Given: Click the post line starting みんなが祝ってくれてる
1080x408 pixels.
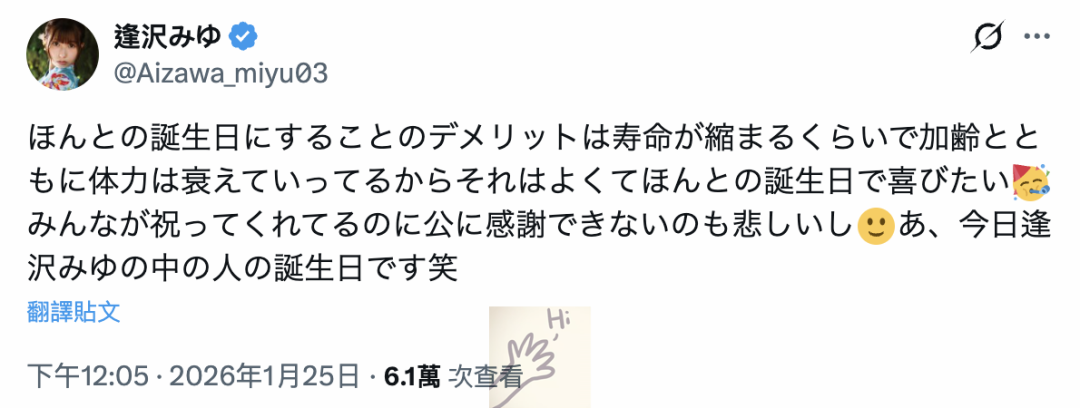Looking at the screenshot, I should pyautogui.click(x=539, y=227).
